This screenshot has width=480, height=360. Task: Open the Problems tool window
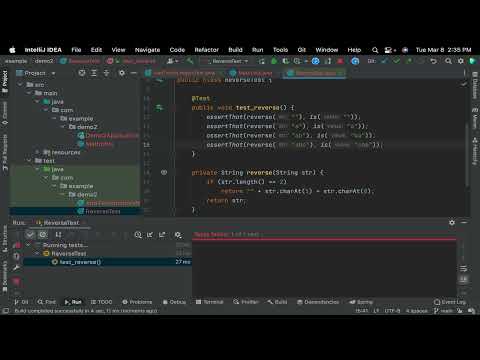pos(137,302)
